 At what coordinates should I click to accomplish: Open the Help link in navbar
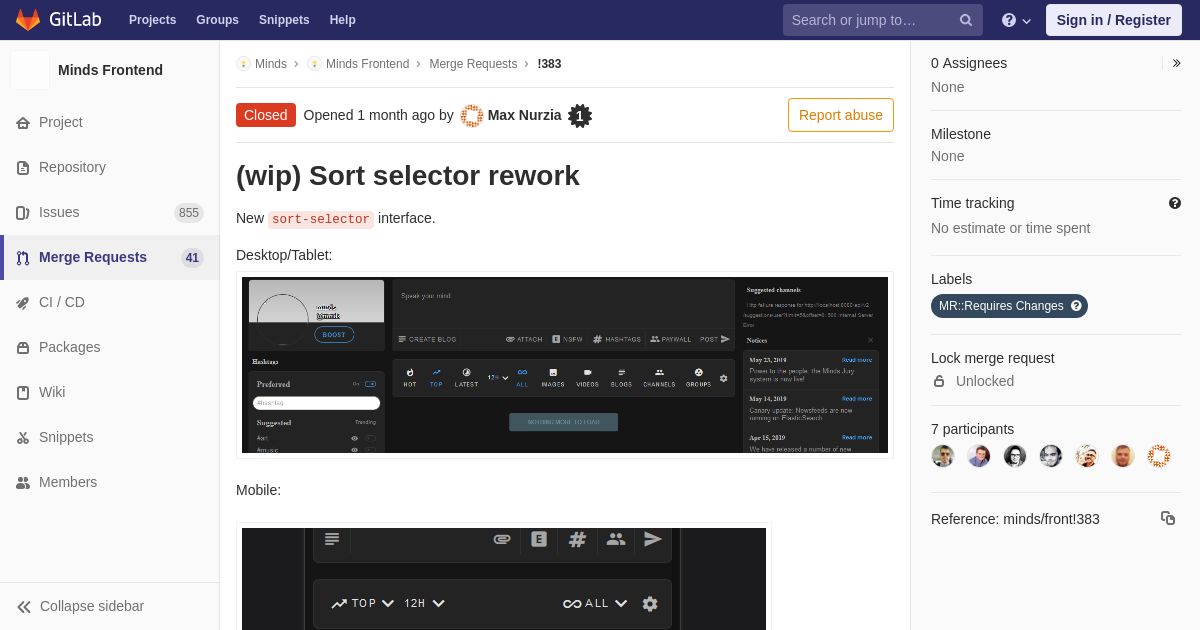342,20
